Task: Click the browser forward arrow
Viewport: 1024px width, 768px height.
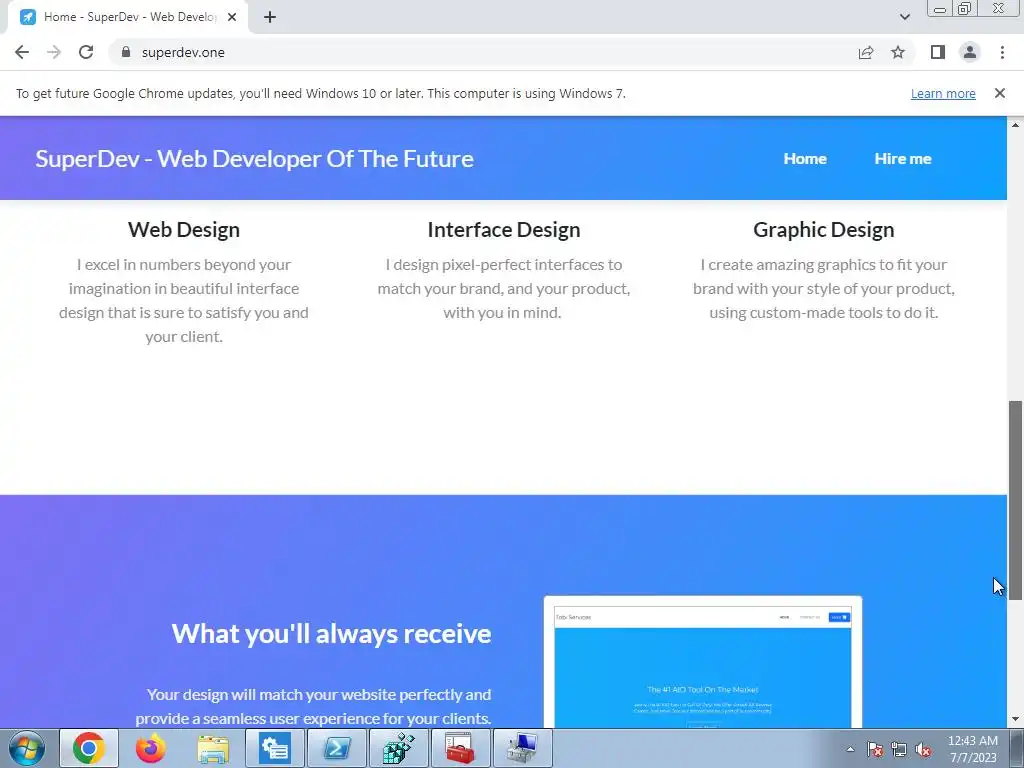Action: tap(54, 52)
